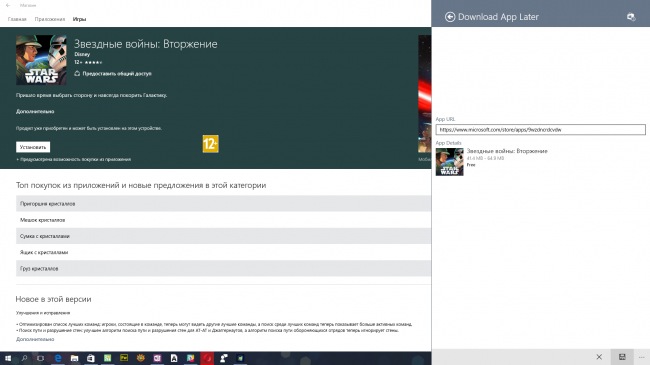Open the Приложения tab in Store
The width and height of the screenshot is (650, 365).
(50, 19)
